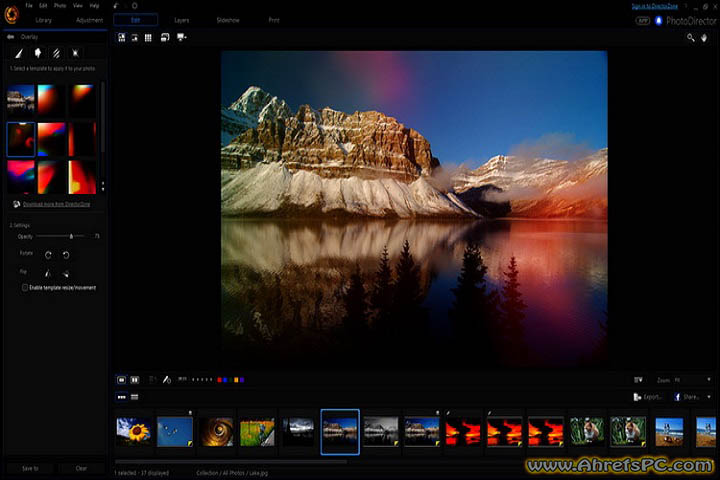Open the sort options icon left of Zoom
The height and width of the screenshot is (480, 720).
point(638,380)
